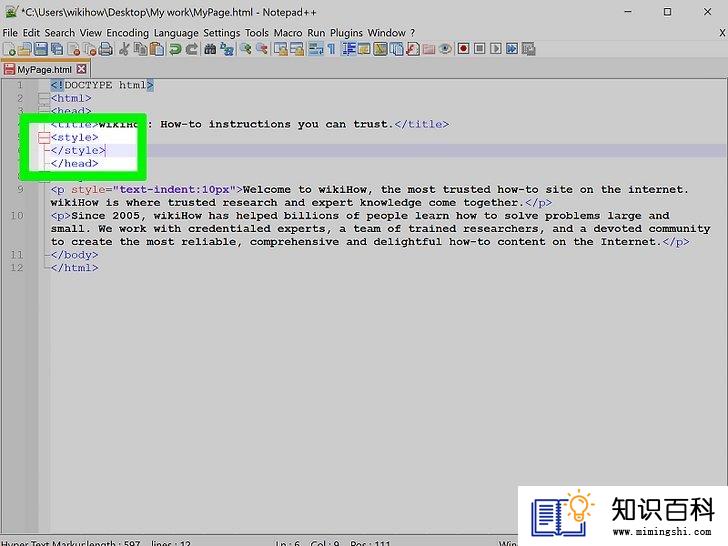
Task: Open the Macro menu
Action: click(x=288, y=33)
